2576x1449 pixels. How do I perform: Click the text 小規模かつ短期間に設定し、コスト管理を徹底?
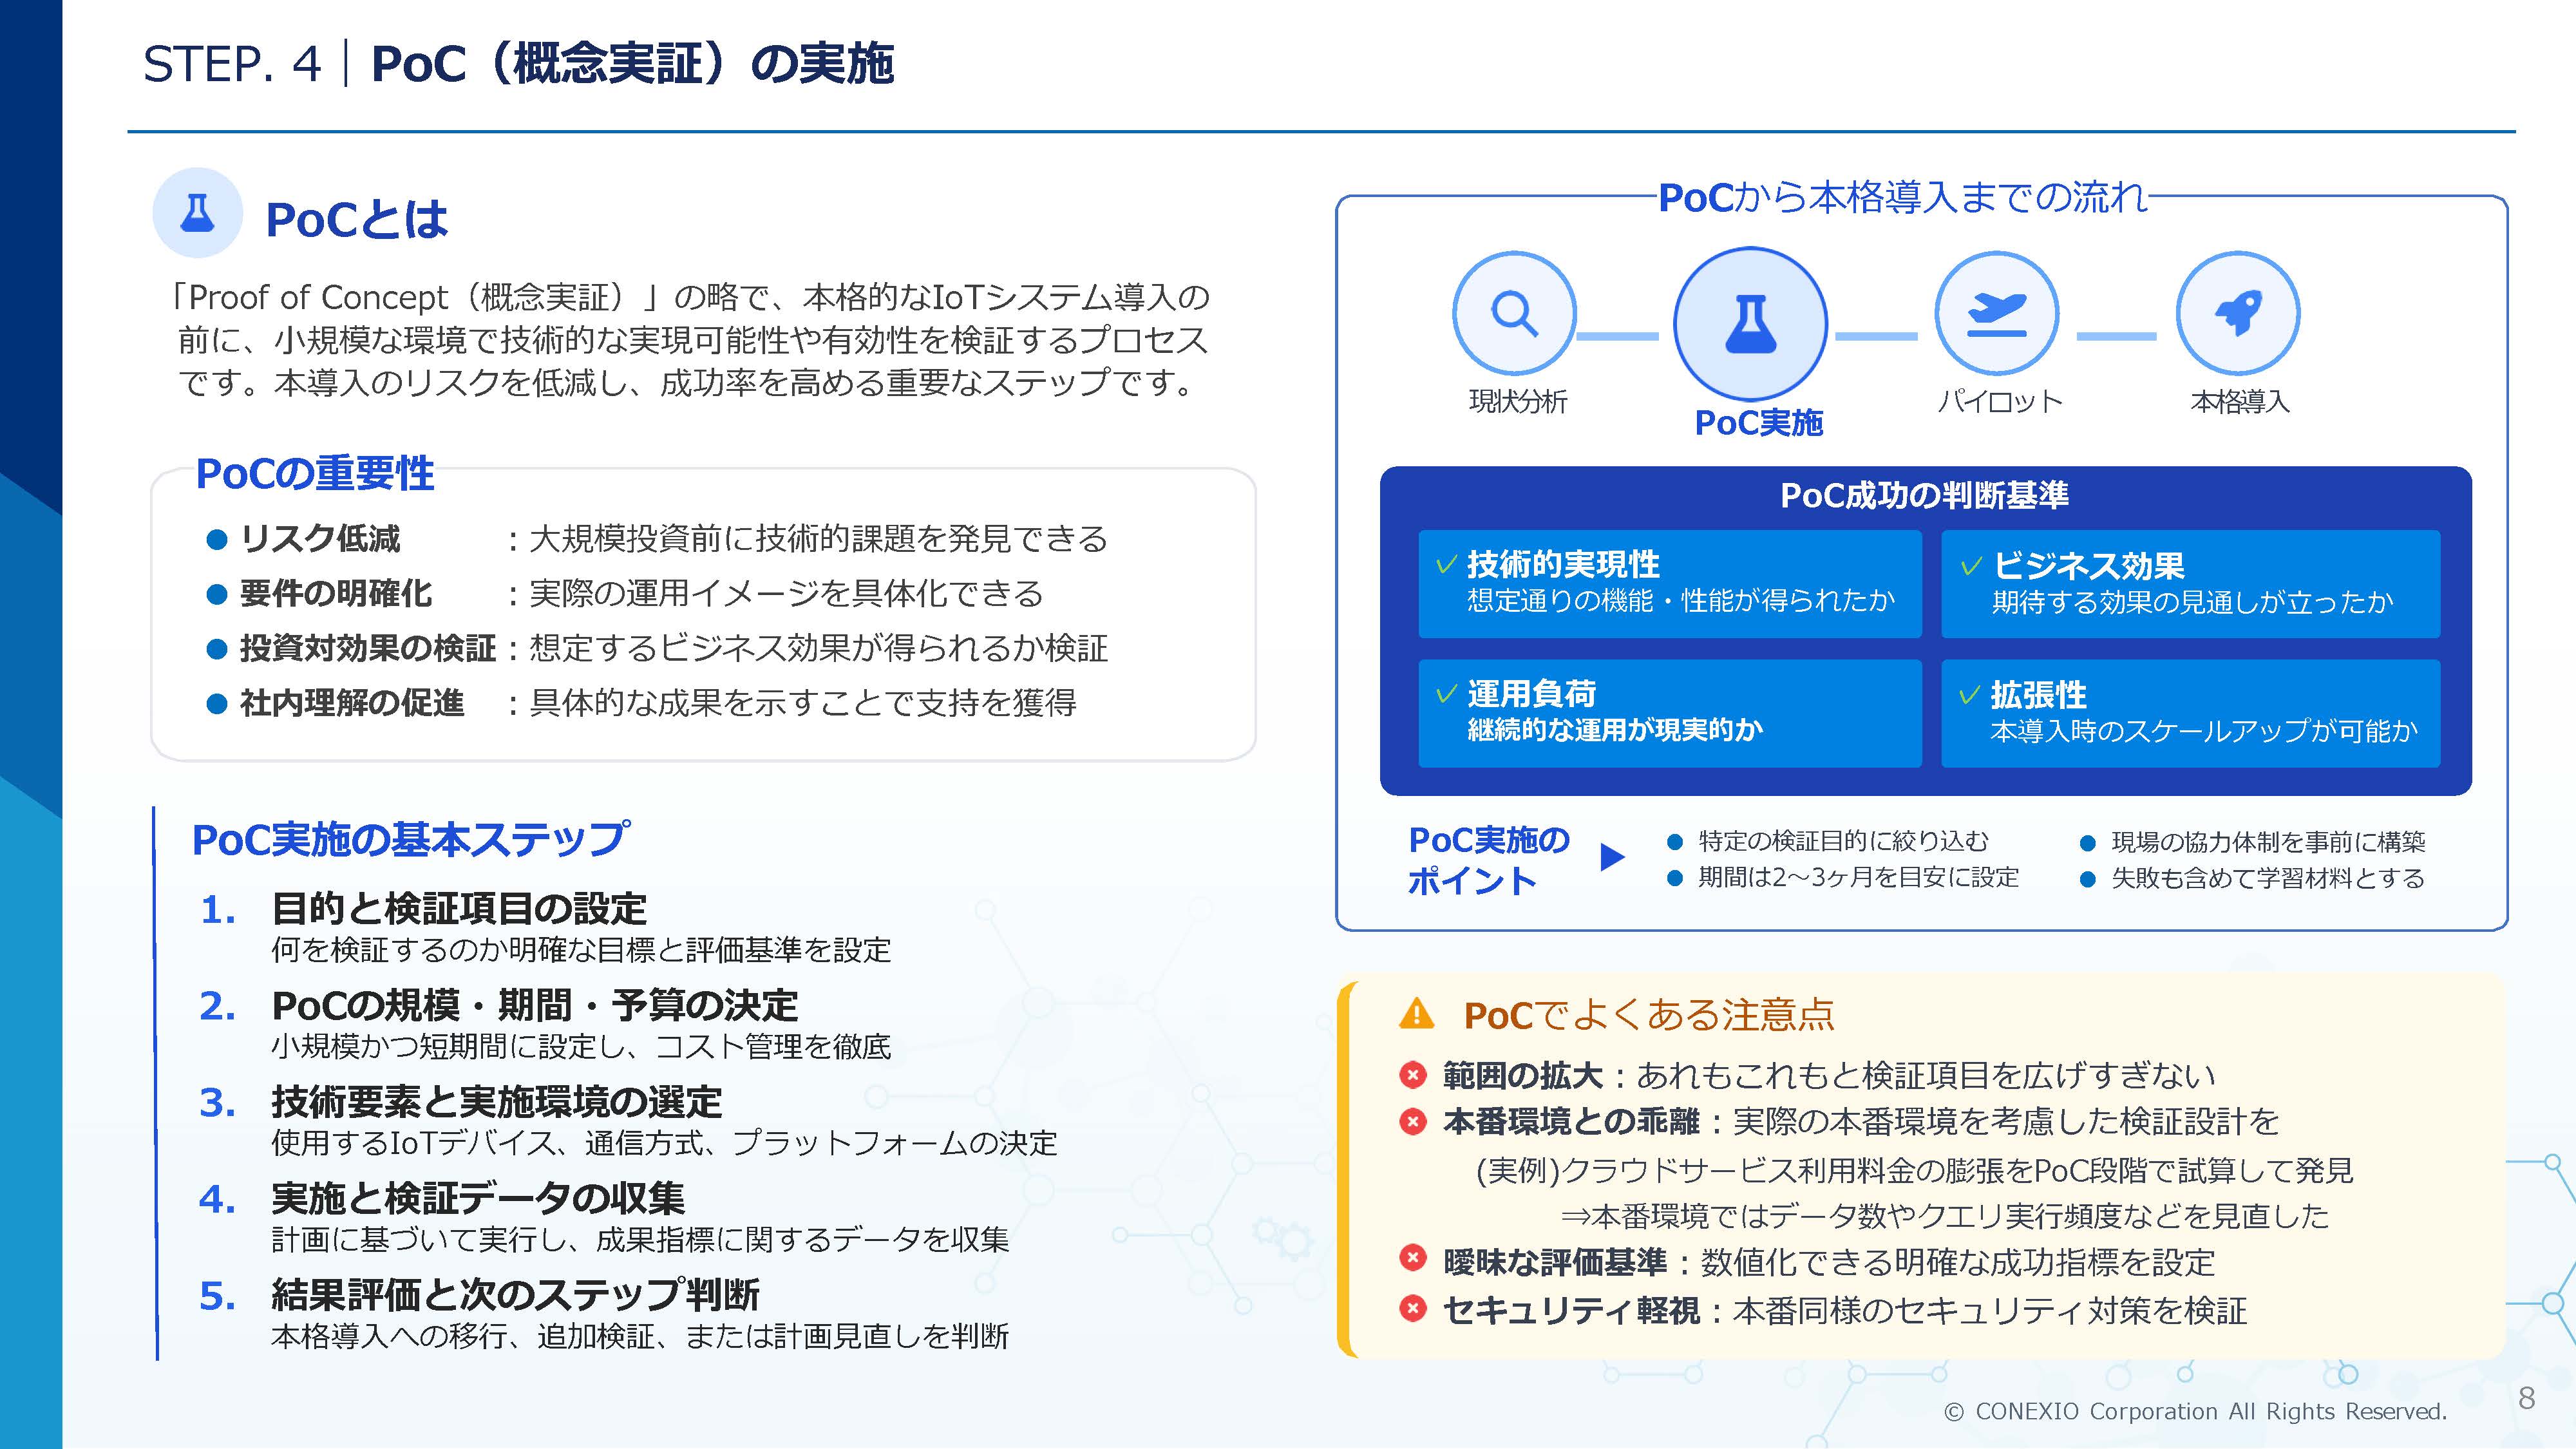click(x=581, y=1047)
